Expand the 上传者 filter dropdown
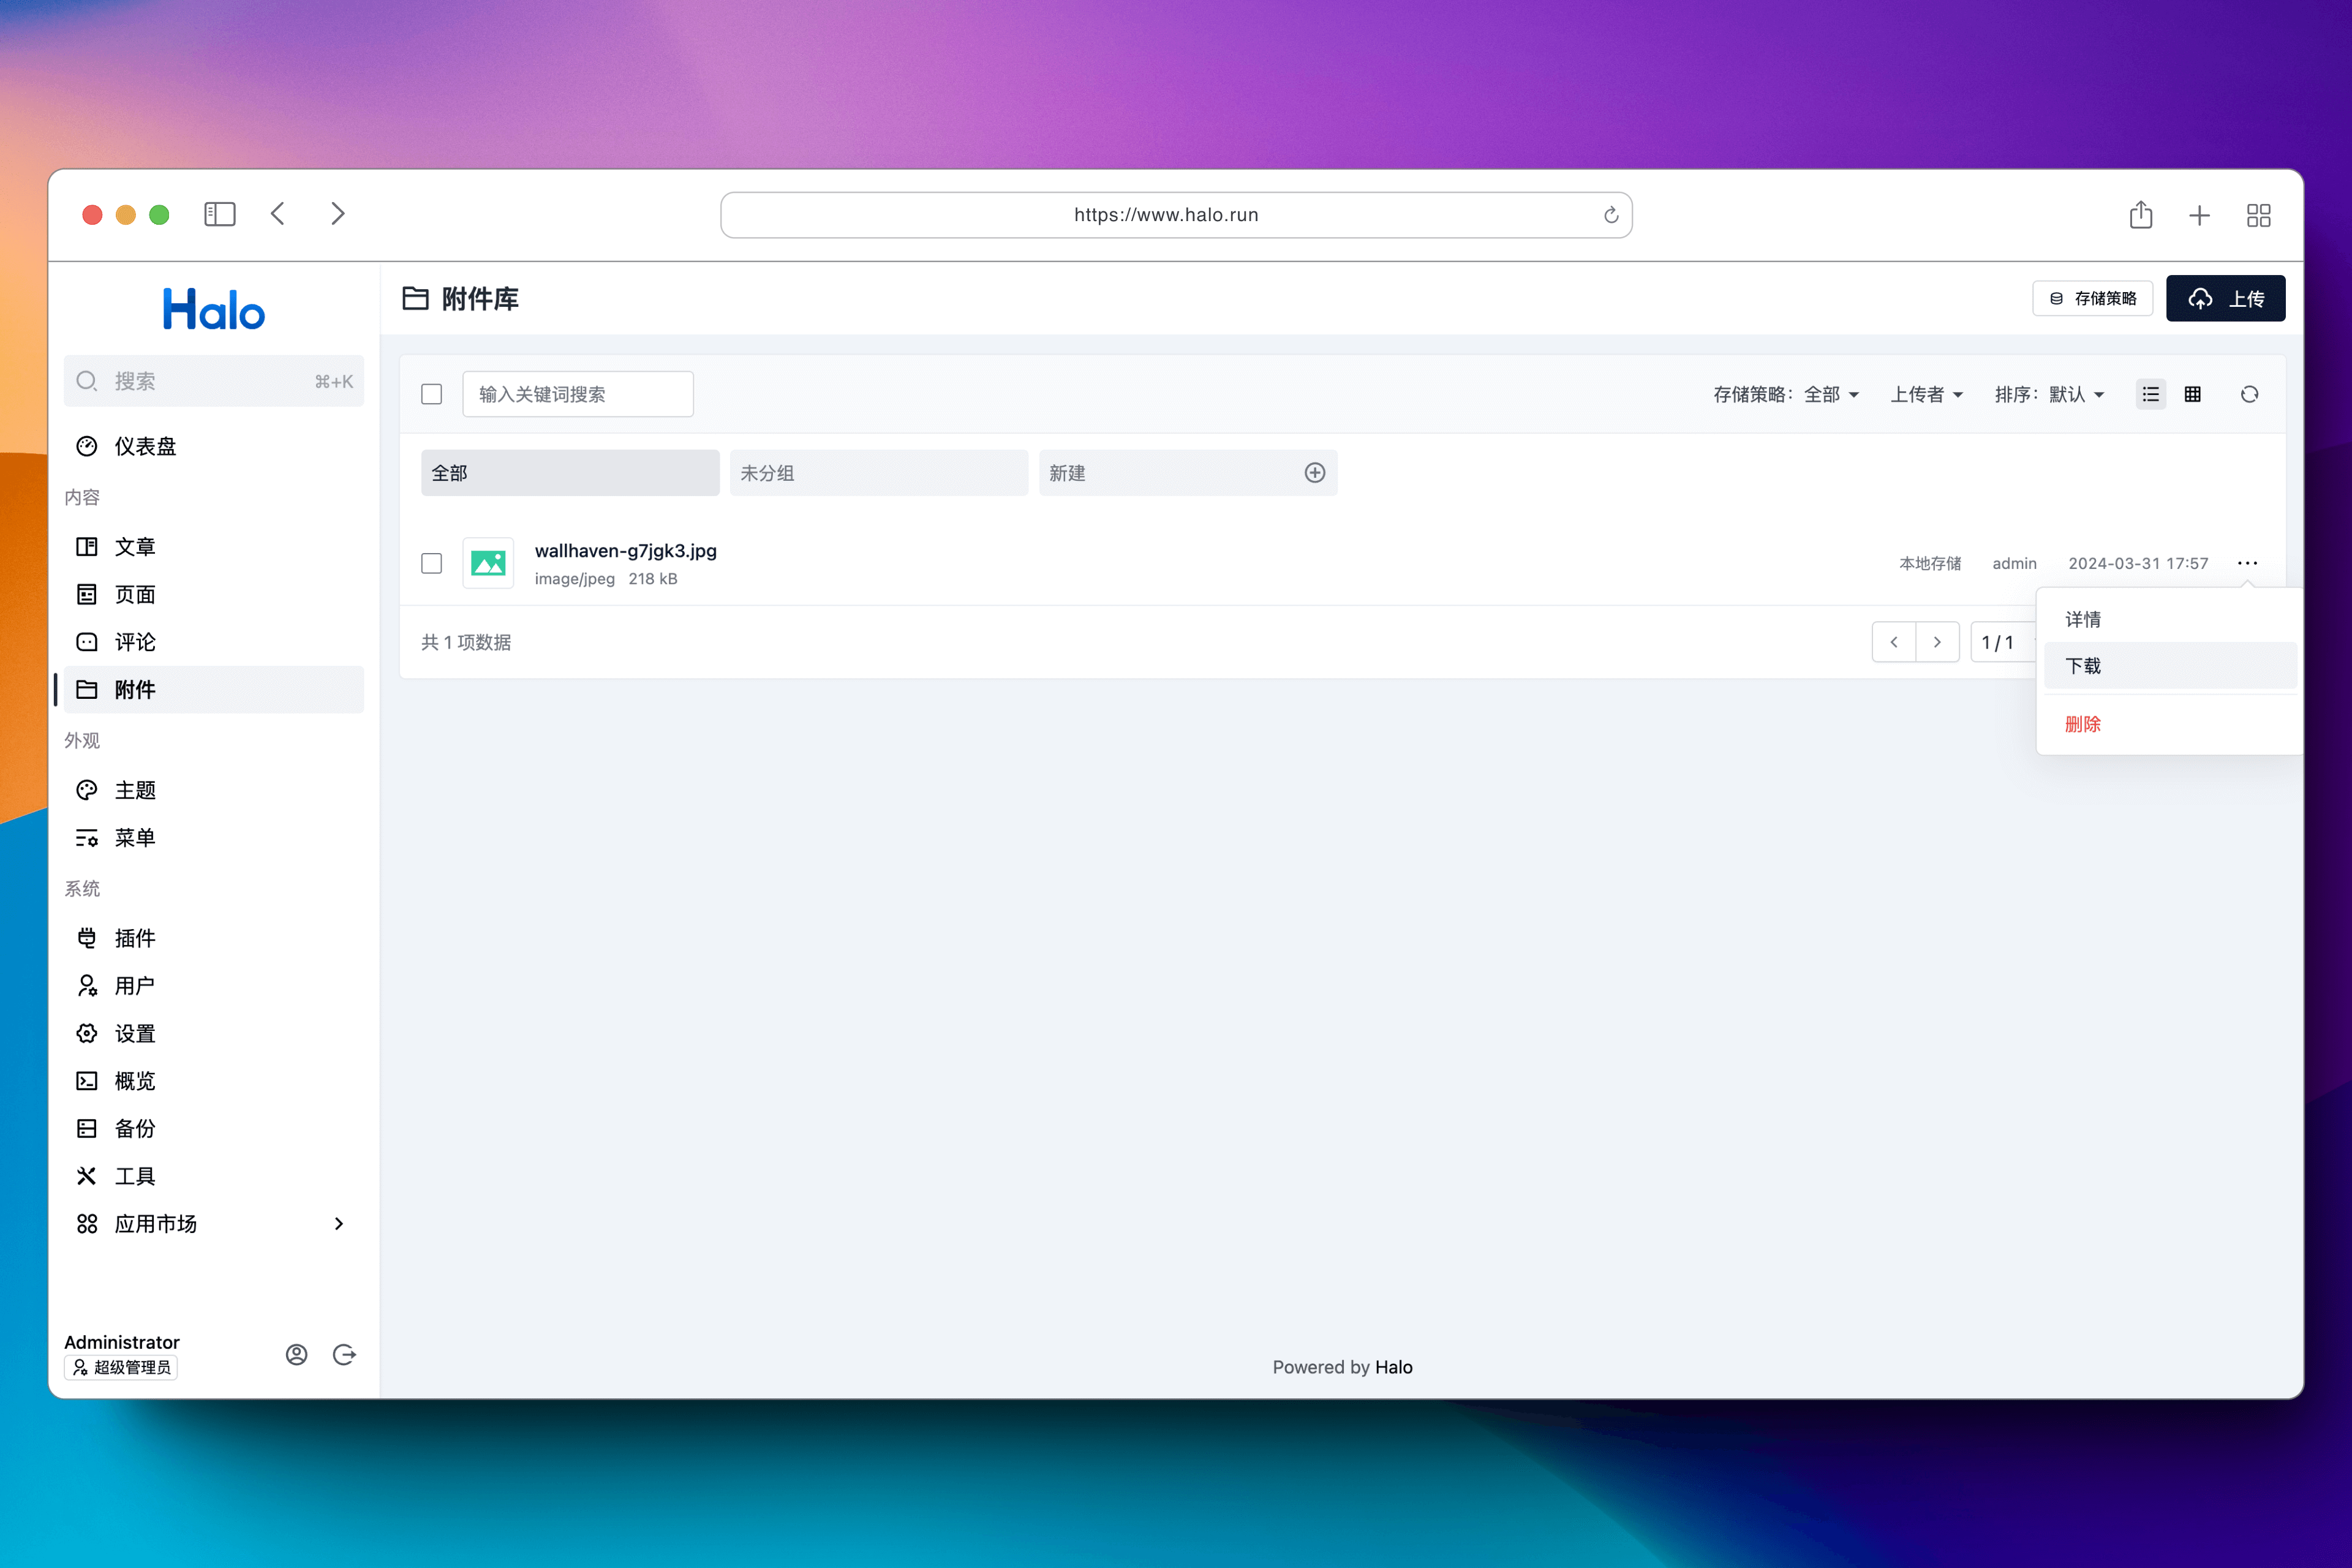The height and width of the screenshot is (1568, 2352). 1926,394
